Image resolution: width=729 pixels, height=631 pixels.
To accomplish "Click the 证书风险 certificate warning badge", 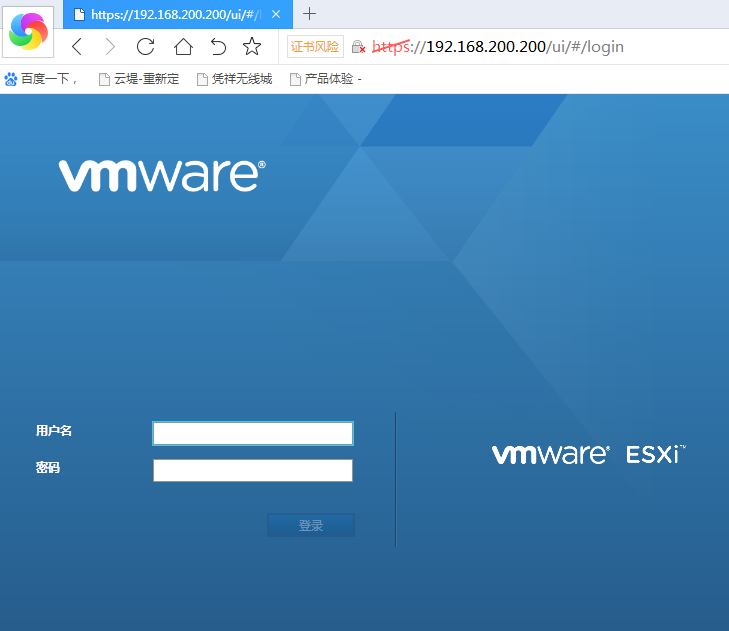I will pos(315,46).
